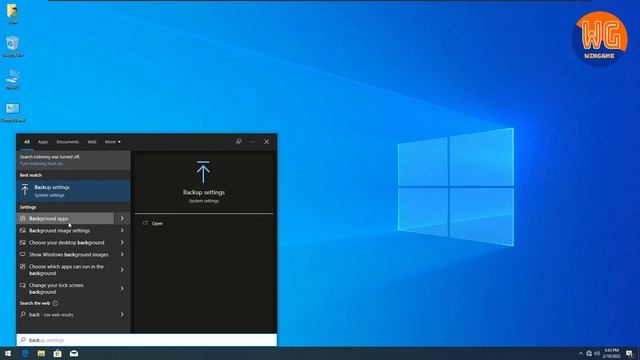Screen dimensions: 640x360
Task: Click the network icon in system tray
Action: pos(589,353)
